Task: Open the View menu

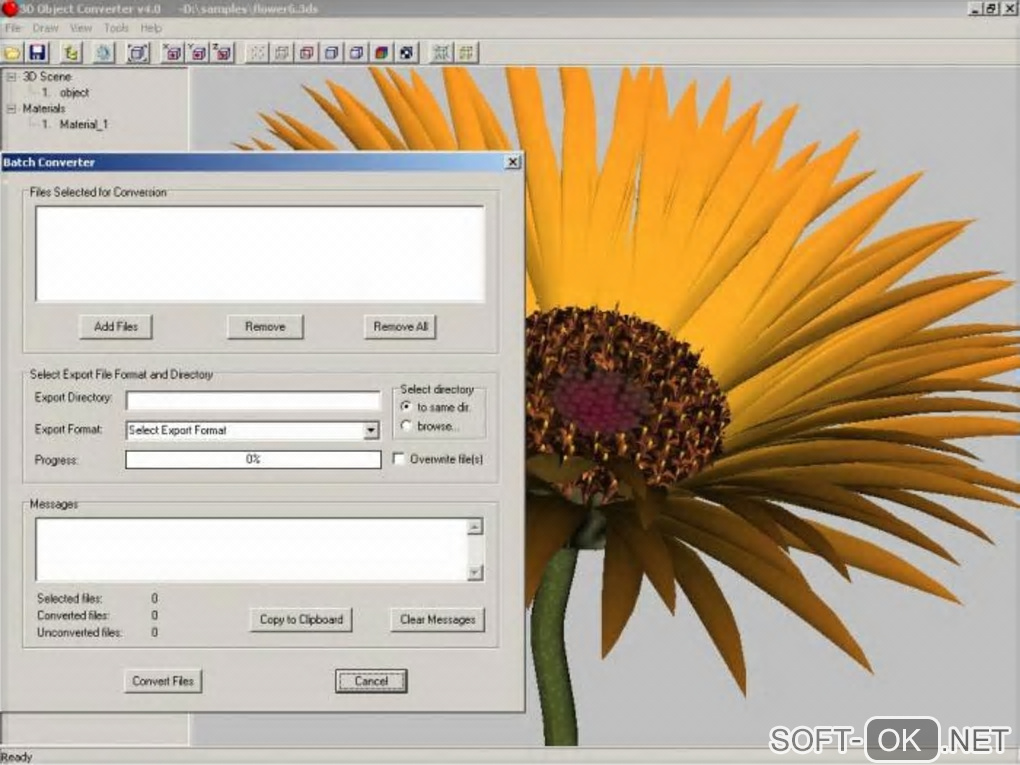Action: pyautogui.click(x=82, y=29)
